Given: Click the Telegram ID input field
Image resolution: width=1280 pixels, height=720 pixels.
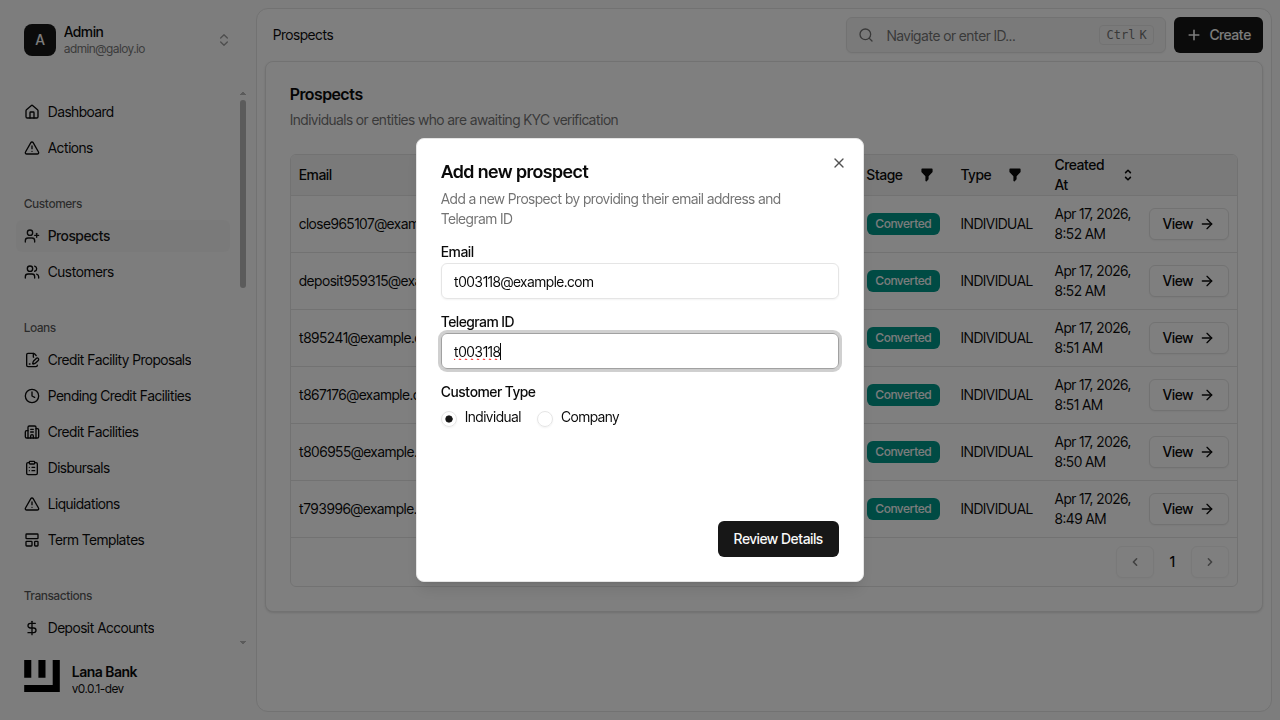Looking at the screenshot, I should pyautogui.click(x=640, y=351).
